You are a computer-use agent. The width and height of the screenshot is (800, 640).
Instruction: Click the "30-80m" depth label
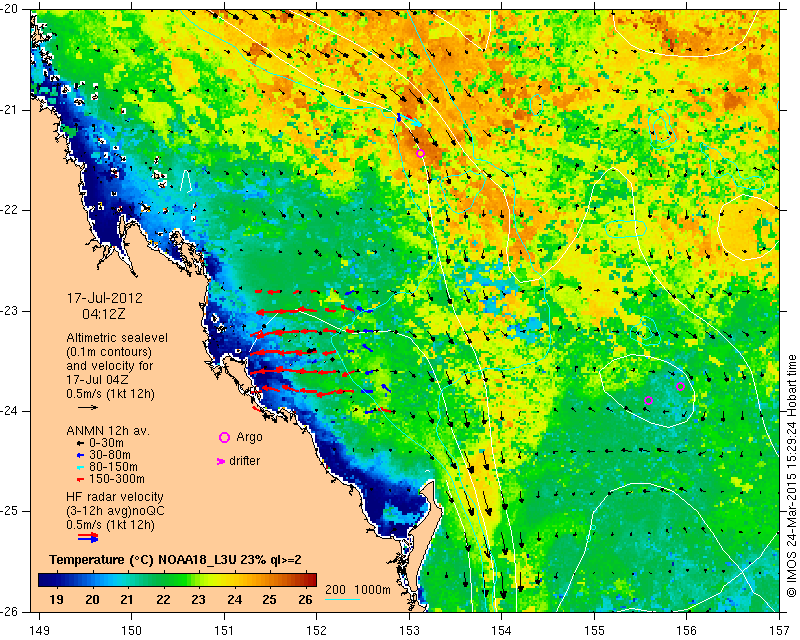click(110, 455)
